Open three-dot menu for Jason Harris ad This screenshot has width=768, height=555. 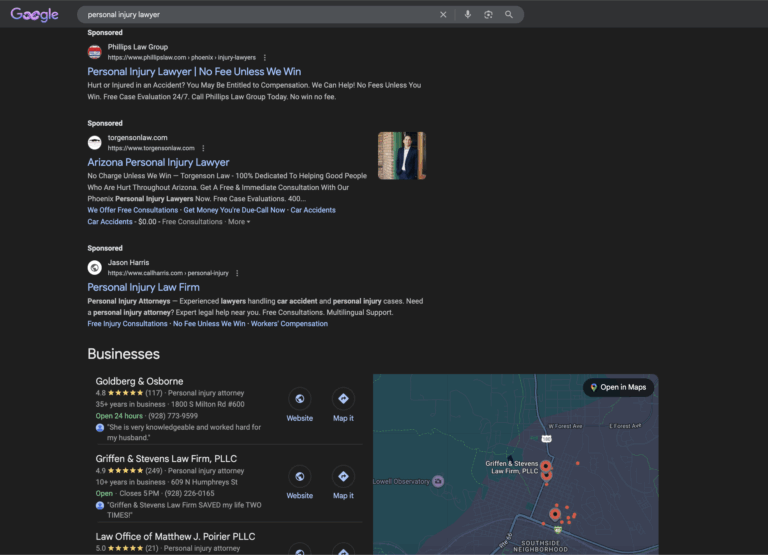click(x=237, y=273)
